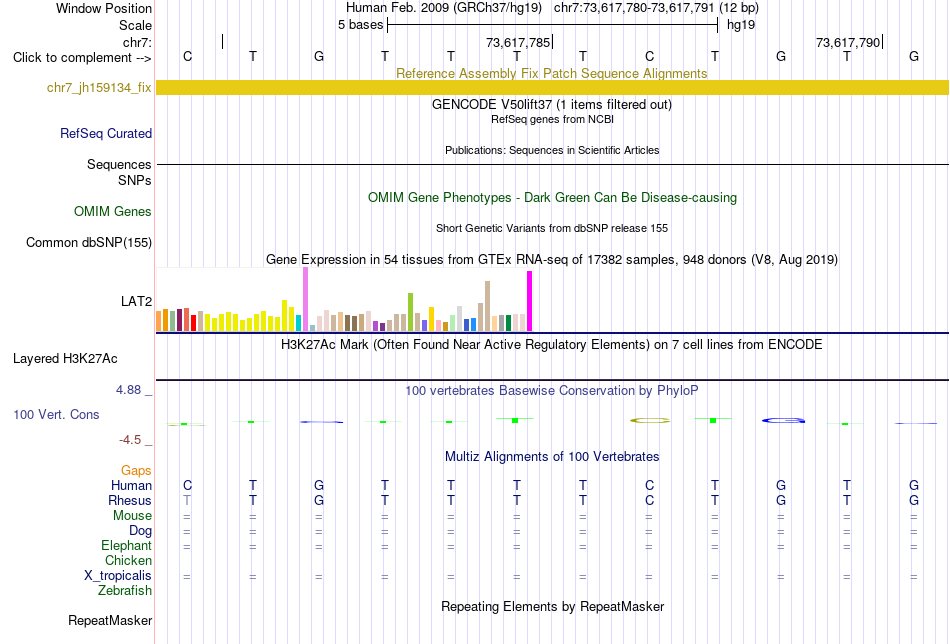Click 'Publications: Sequences in Scientific Articles' heading
The height and width of the screenshot is (644, 950).
tap(552, 150)
